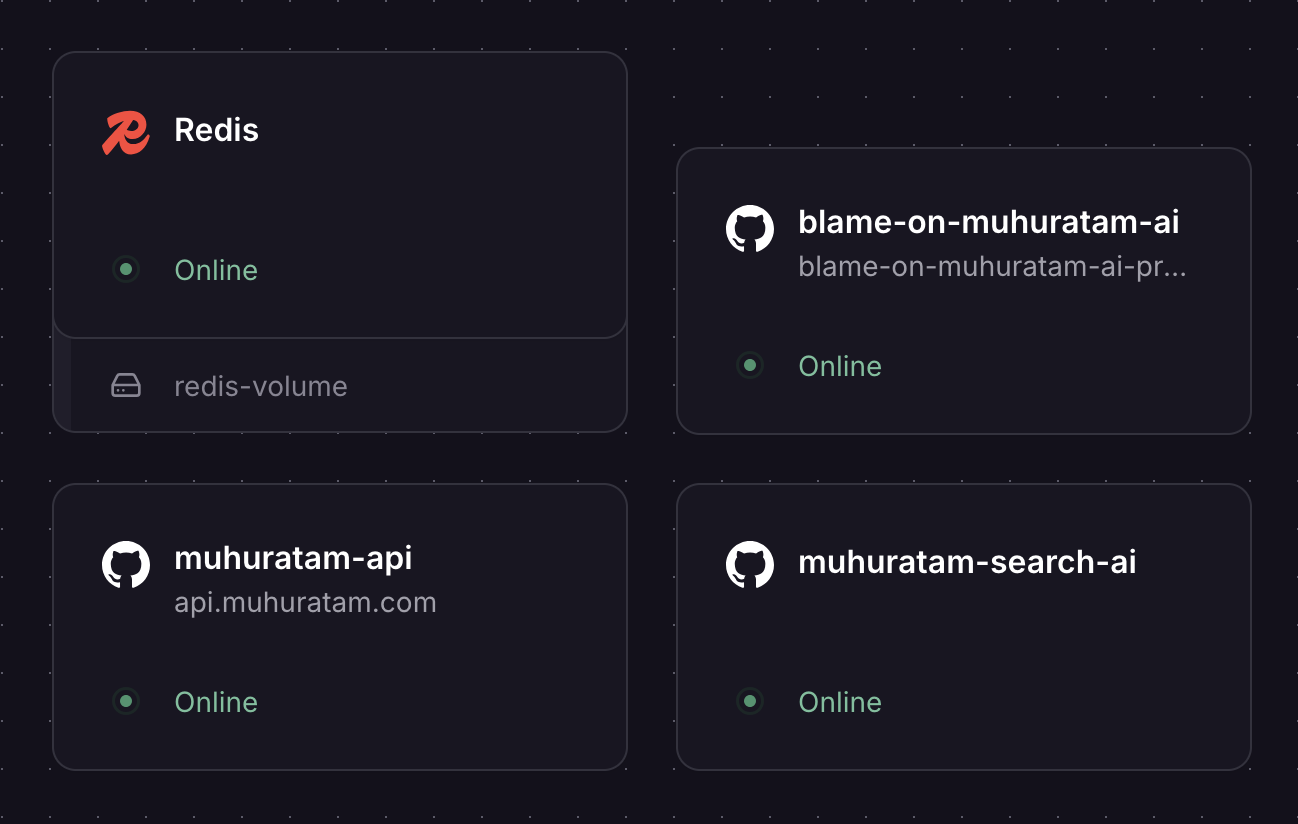Click the status dot on muhuratam-api card

pyautogui.click(x=126, y=701)
